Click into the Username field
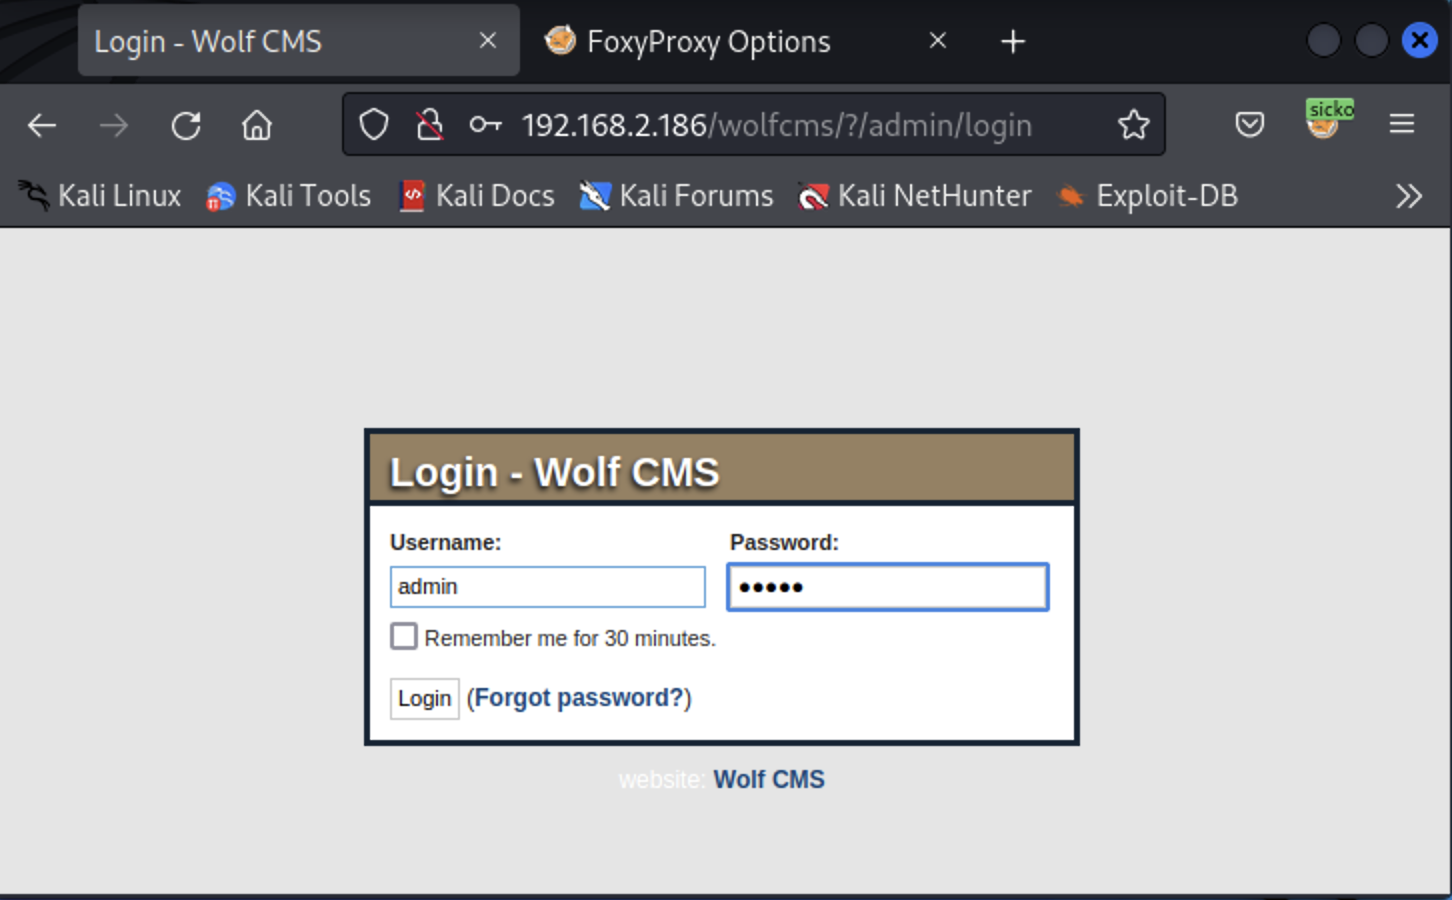This screenshot has height=900, width=1452. pos(547,587)
